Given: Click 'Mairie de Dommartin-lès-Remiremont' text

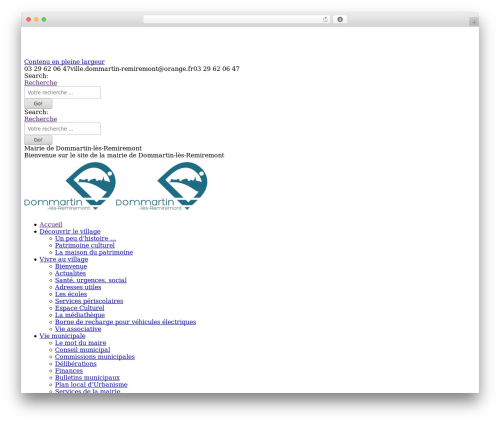Looking at the screenshot, I should pyautogui.click(x=83, y=149).
